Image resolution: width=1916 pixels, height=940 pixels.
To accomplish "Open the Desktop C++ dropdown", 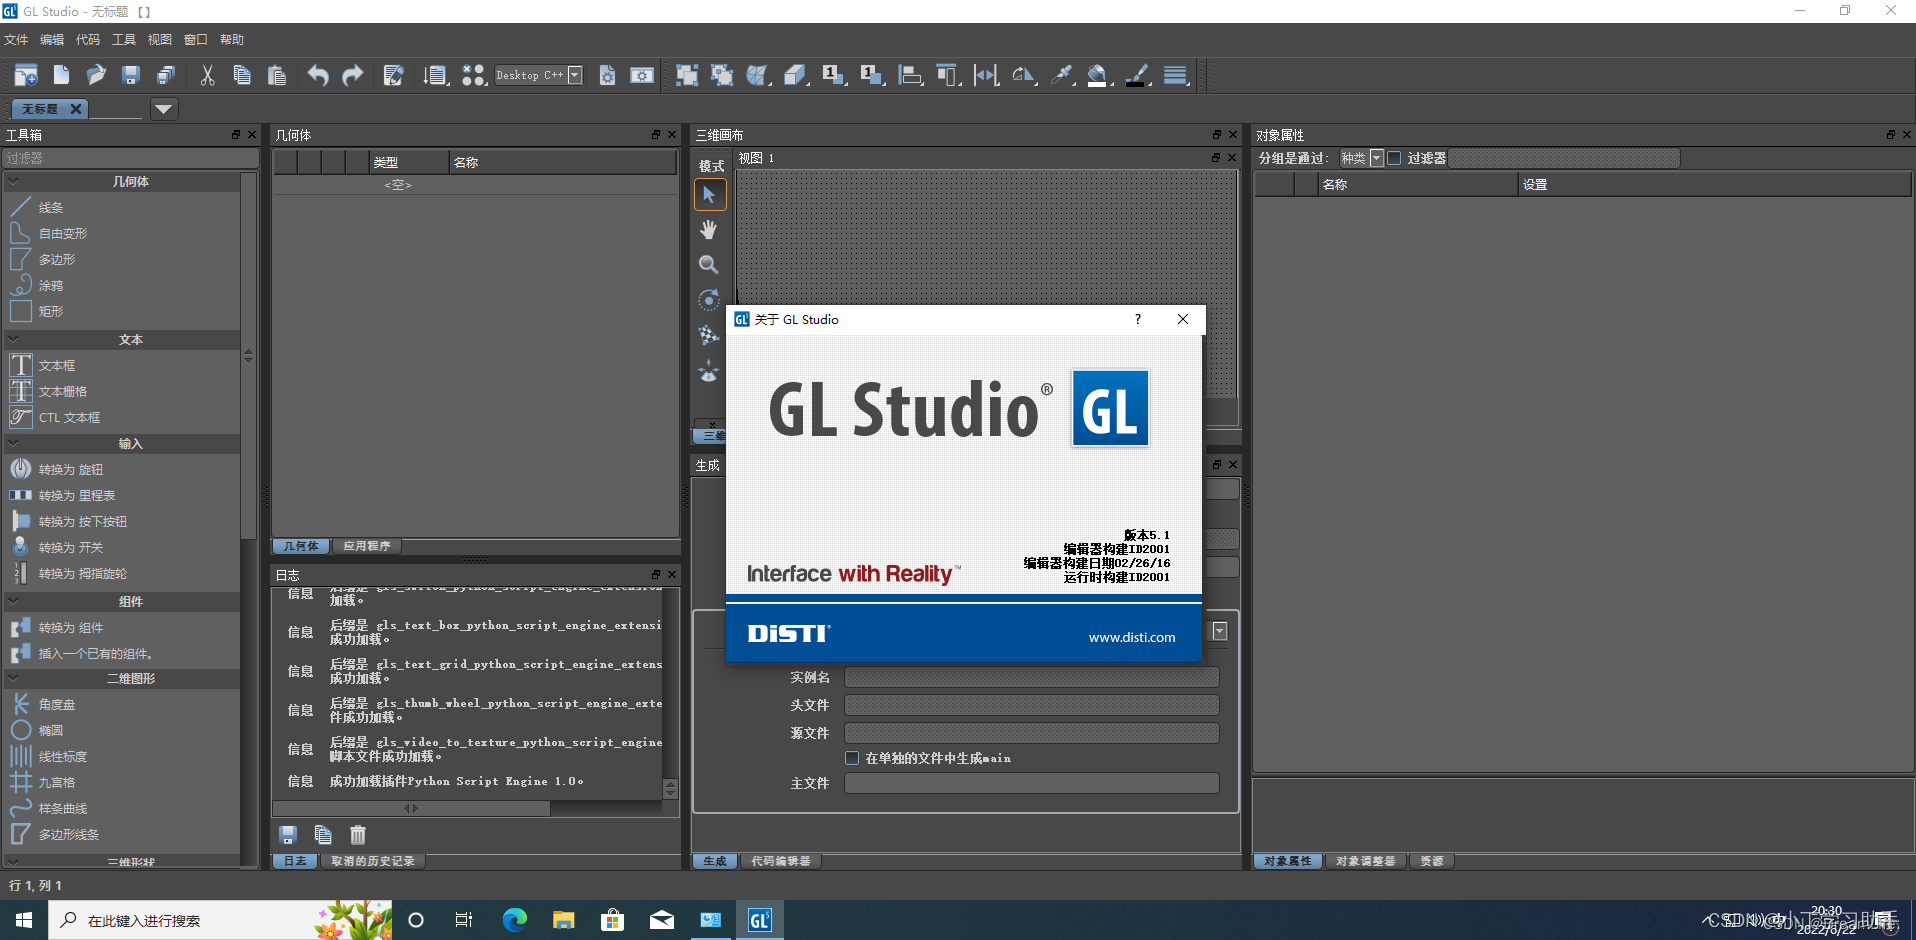I will (573, 74).
